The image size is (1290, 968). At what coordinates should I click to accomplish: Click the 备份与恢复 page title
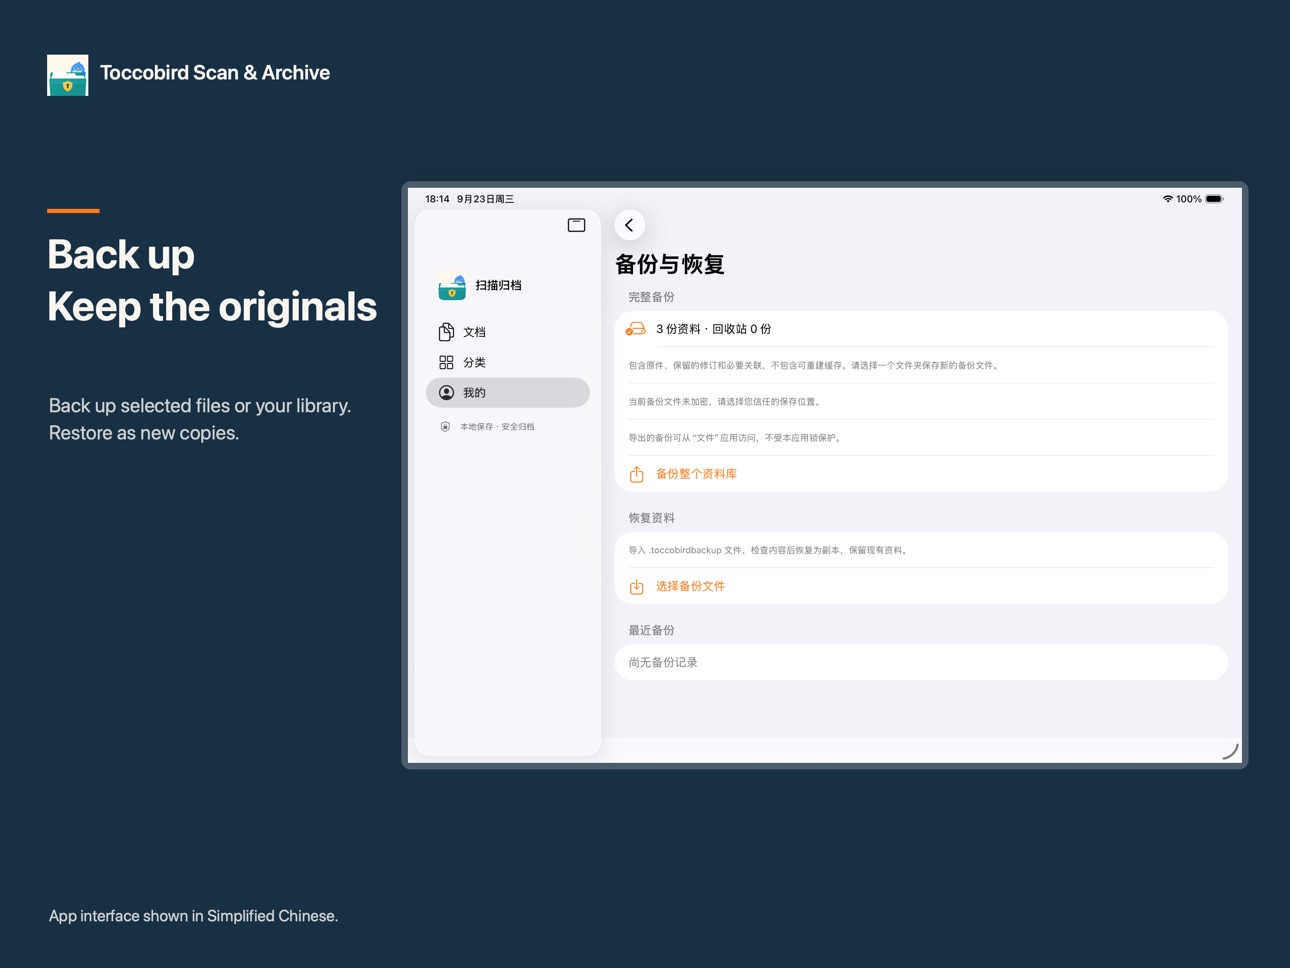670,264
